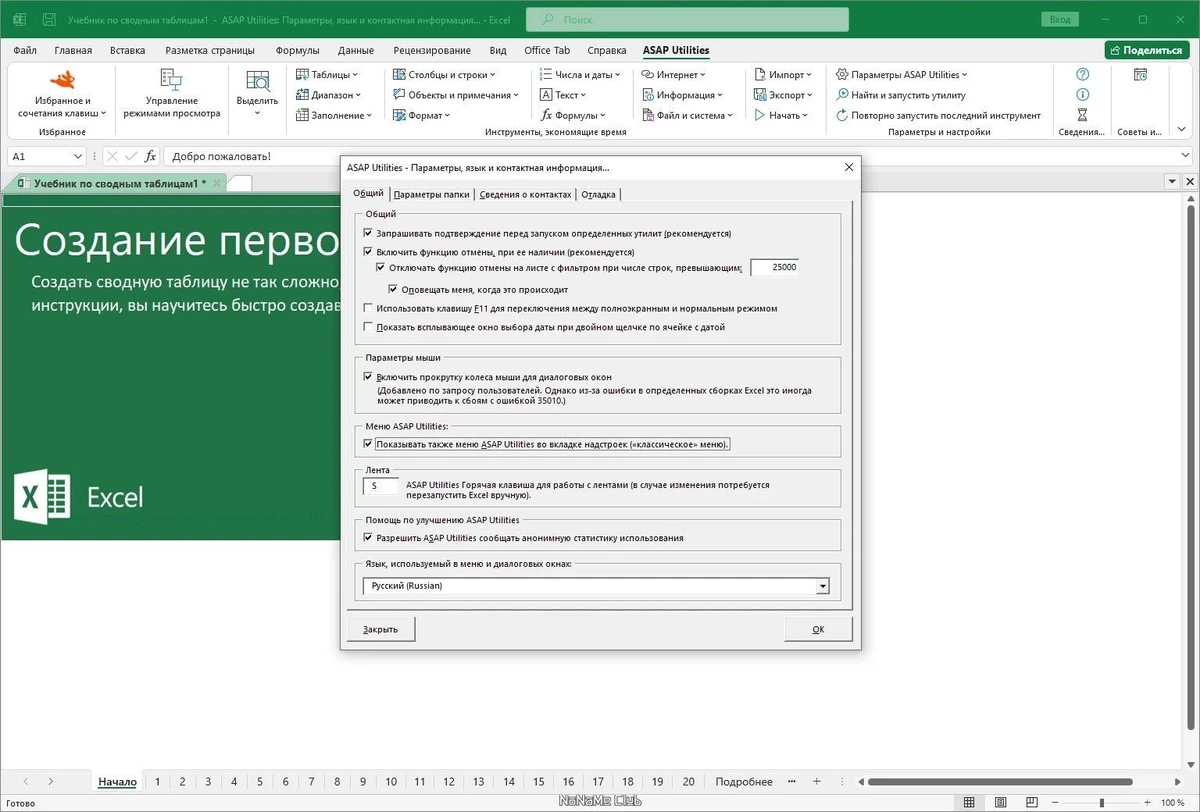This screenshot has width=1200, height=812.
Task: Open Импорт utilities menu
Action: point(783,74)
